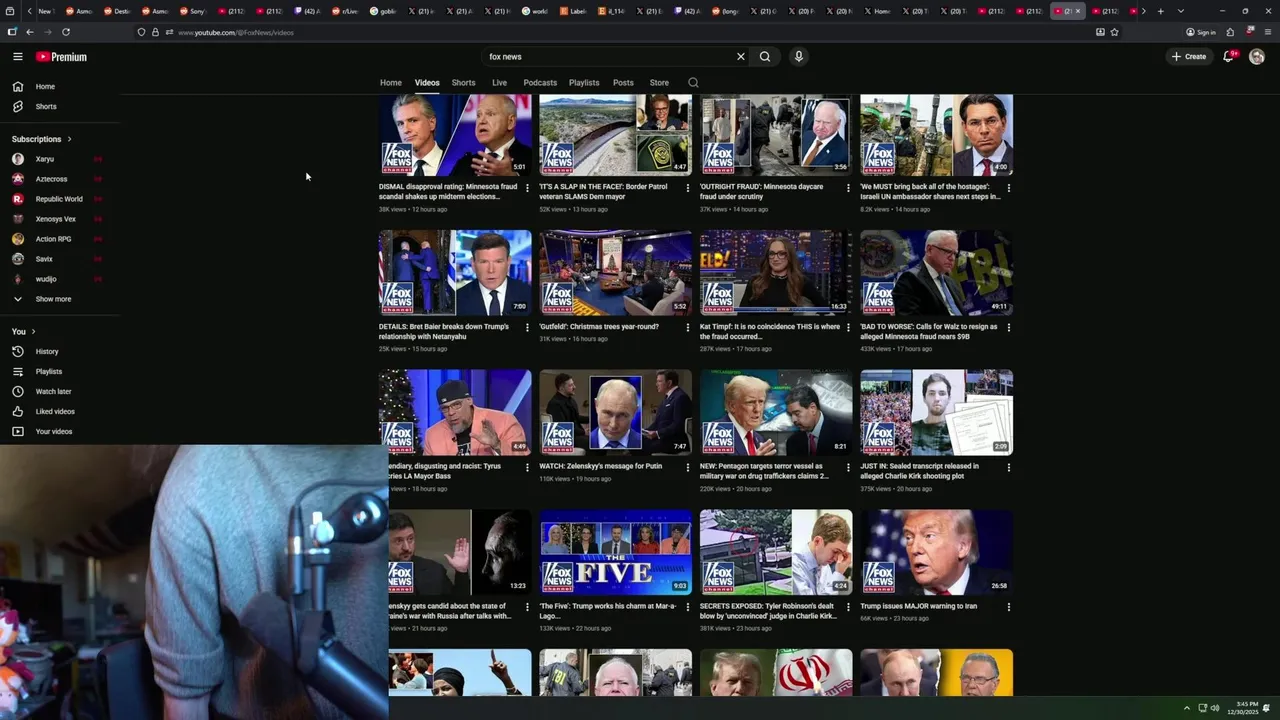
Task: Click the magnifier search button
Action: [765, 57]
